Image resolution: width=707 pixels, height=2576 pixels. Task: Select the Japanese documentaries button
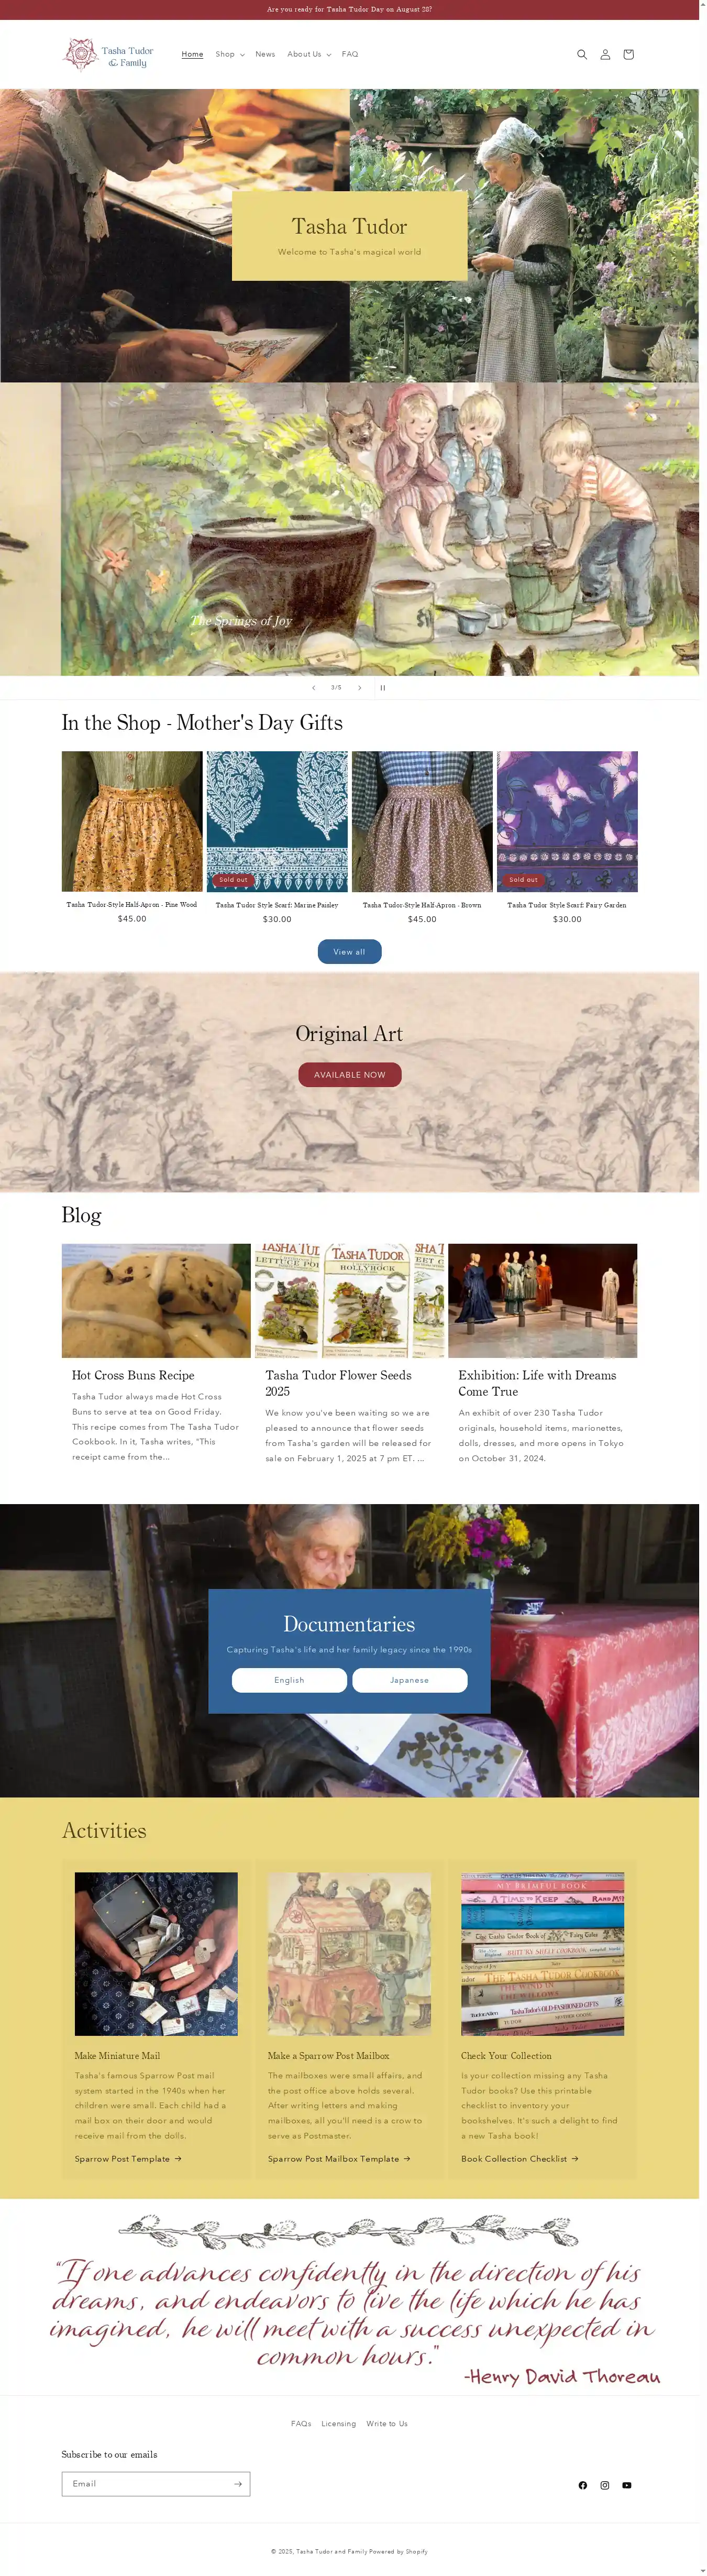click(410, 1679)
